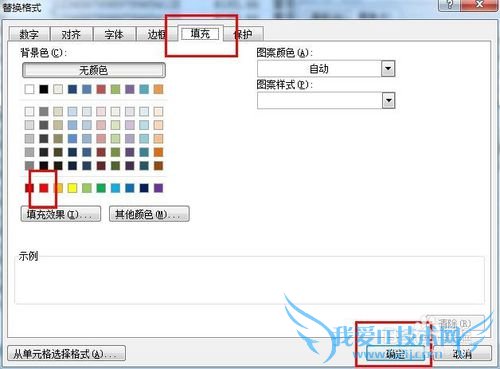This screenshot has width=500, height=369.
Task: Pick aqua swatch in top theme row
Action: [x=144, y=89]
